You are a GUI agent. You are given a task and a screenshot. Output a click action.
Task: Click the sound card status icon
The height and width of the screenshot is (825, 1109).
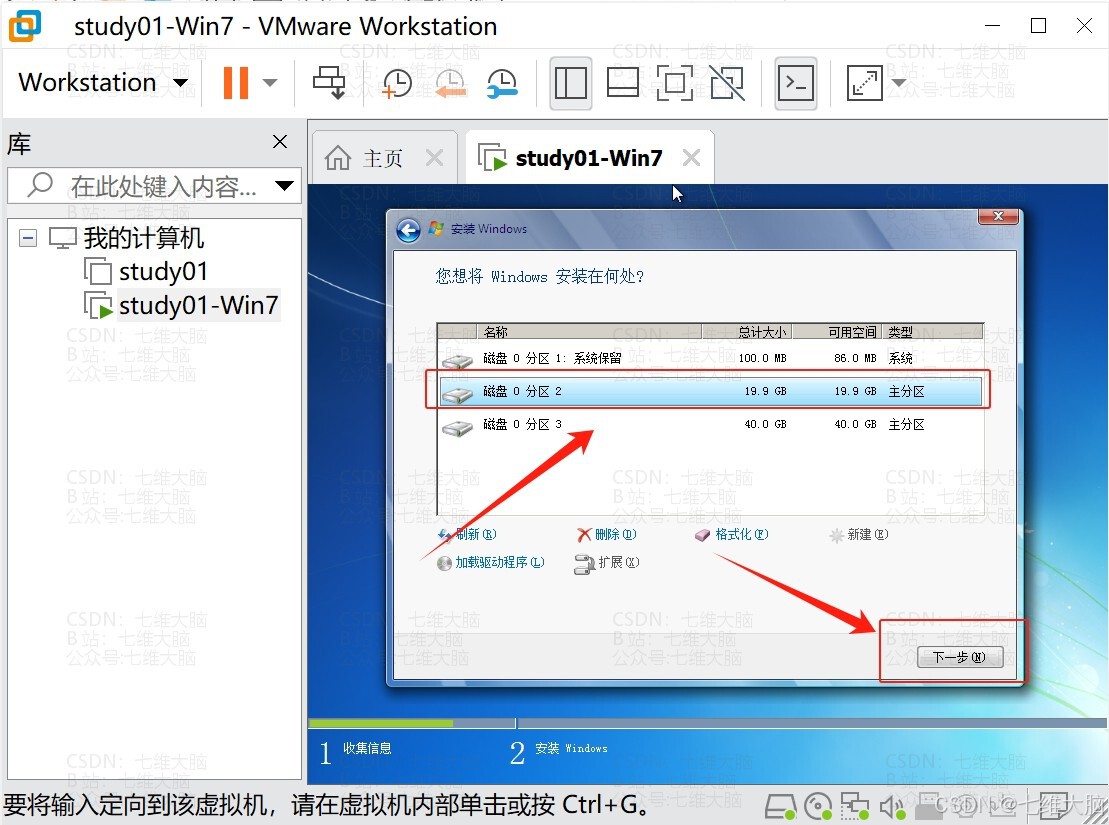893,807
